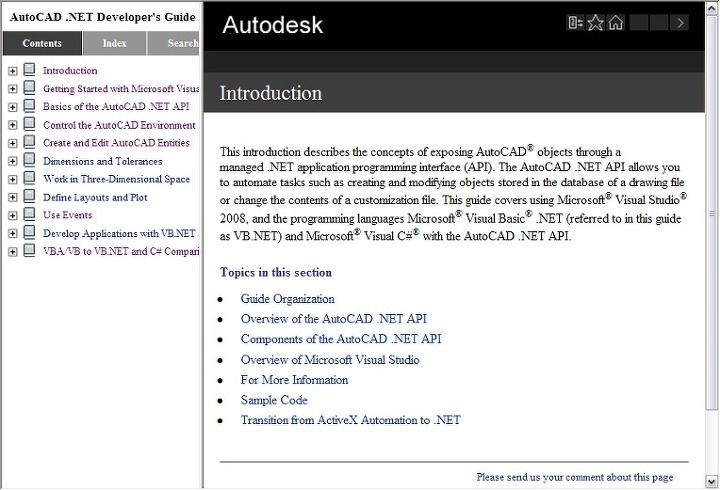Screen dimensions: 720x490
Task: Expand the Introduction tree node
Action: (12, 71)
